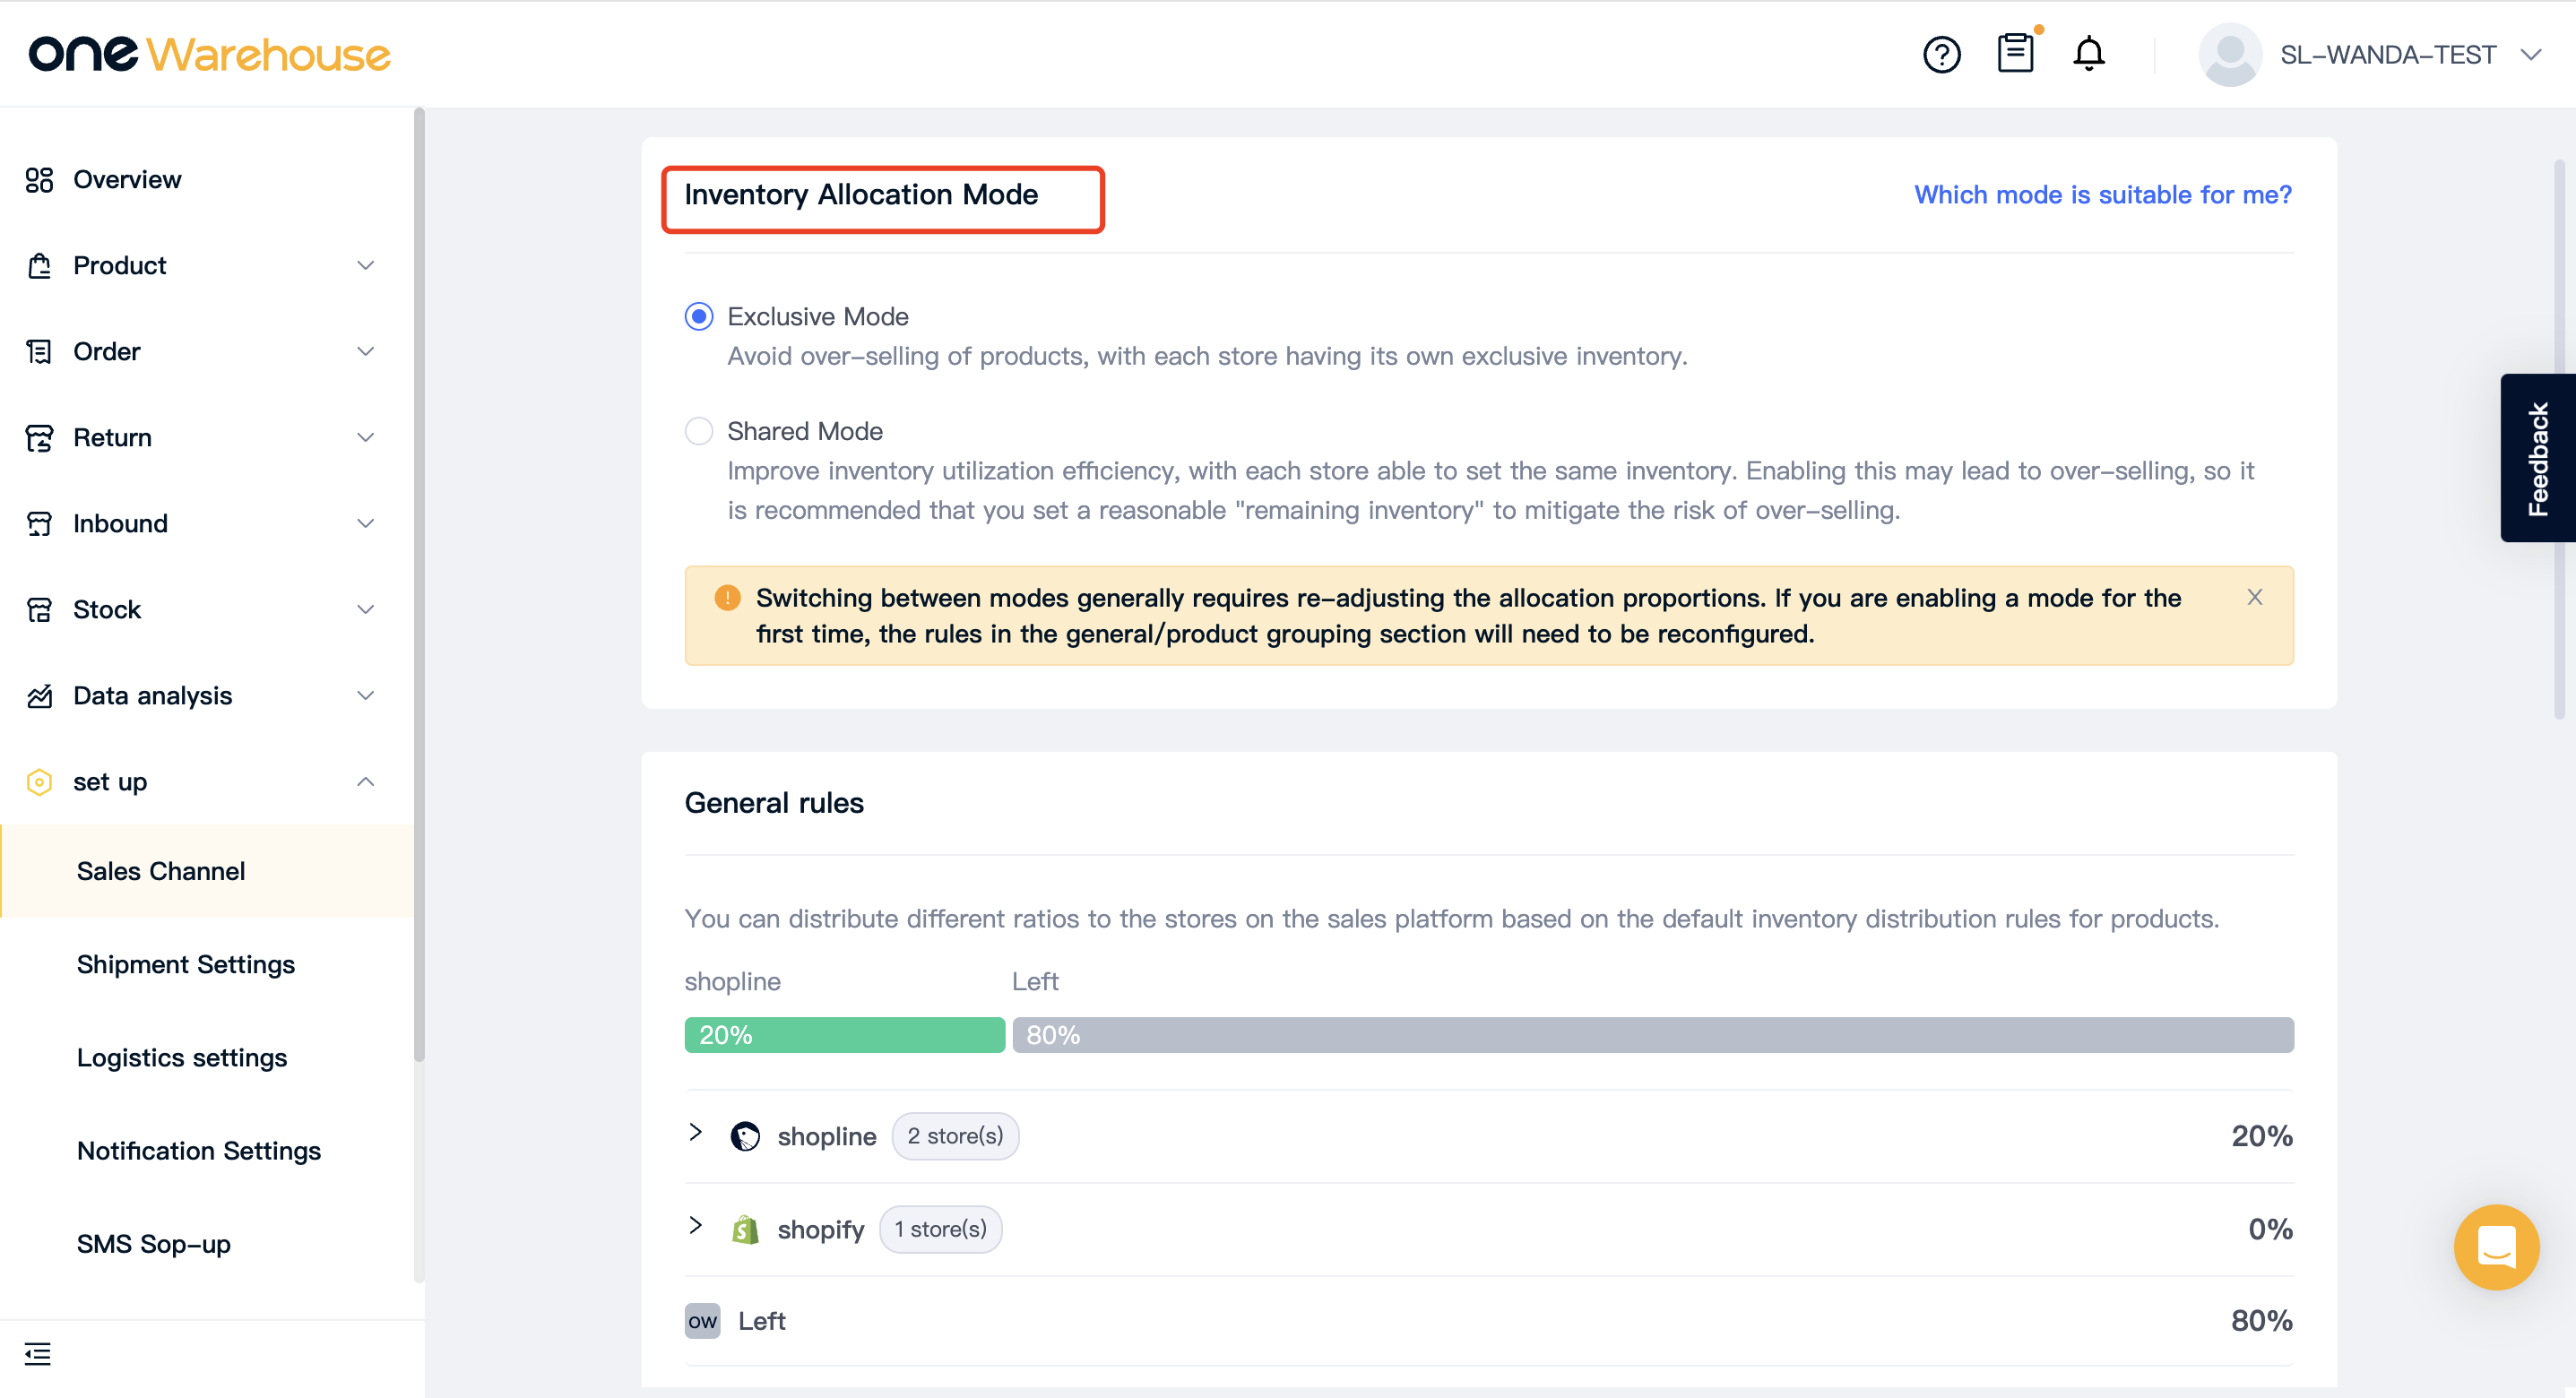Screen dimensions: 2576x1398
Task: Open the Sales Channel menu item
Action: coord(207,871)
